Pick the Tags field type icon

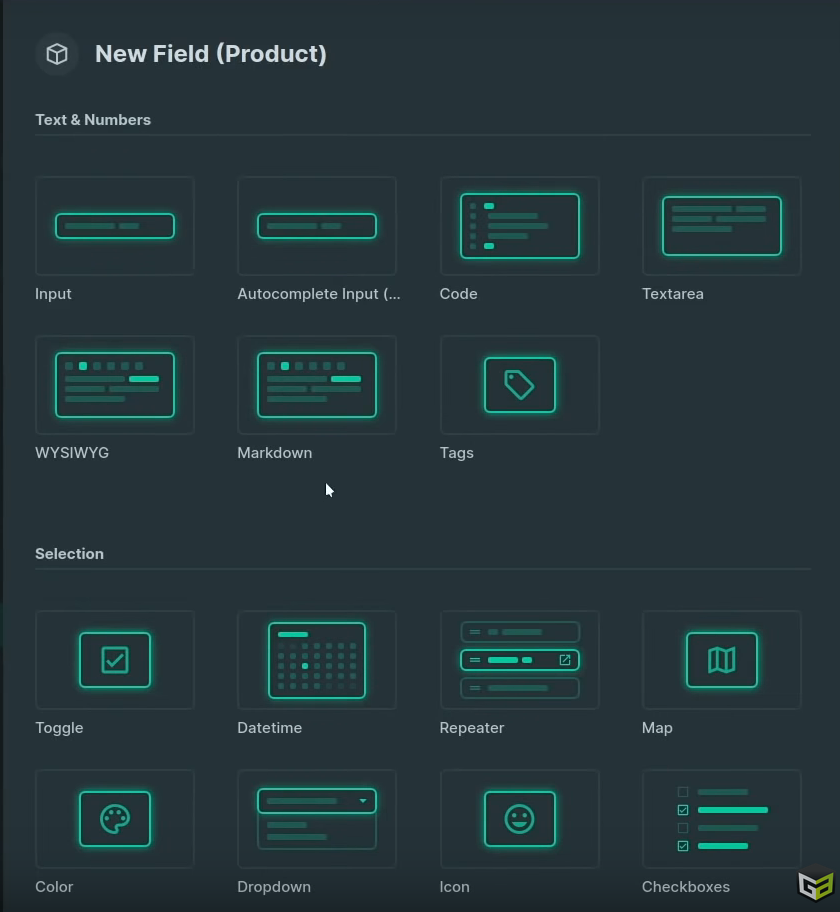tap(519, 384)
